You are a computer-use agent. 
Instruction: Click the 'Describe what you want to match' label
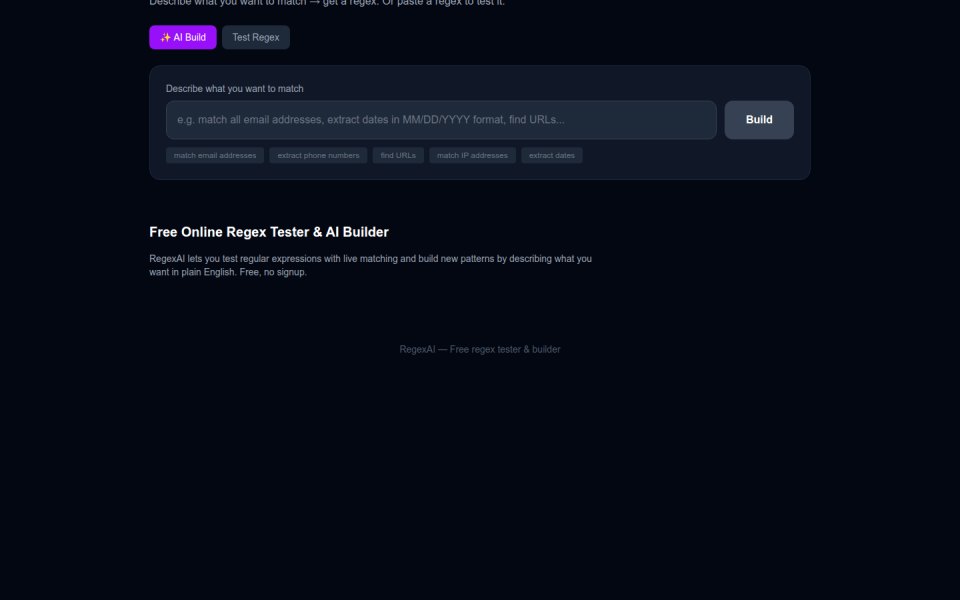coord(234,89)
